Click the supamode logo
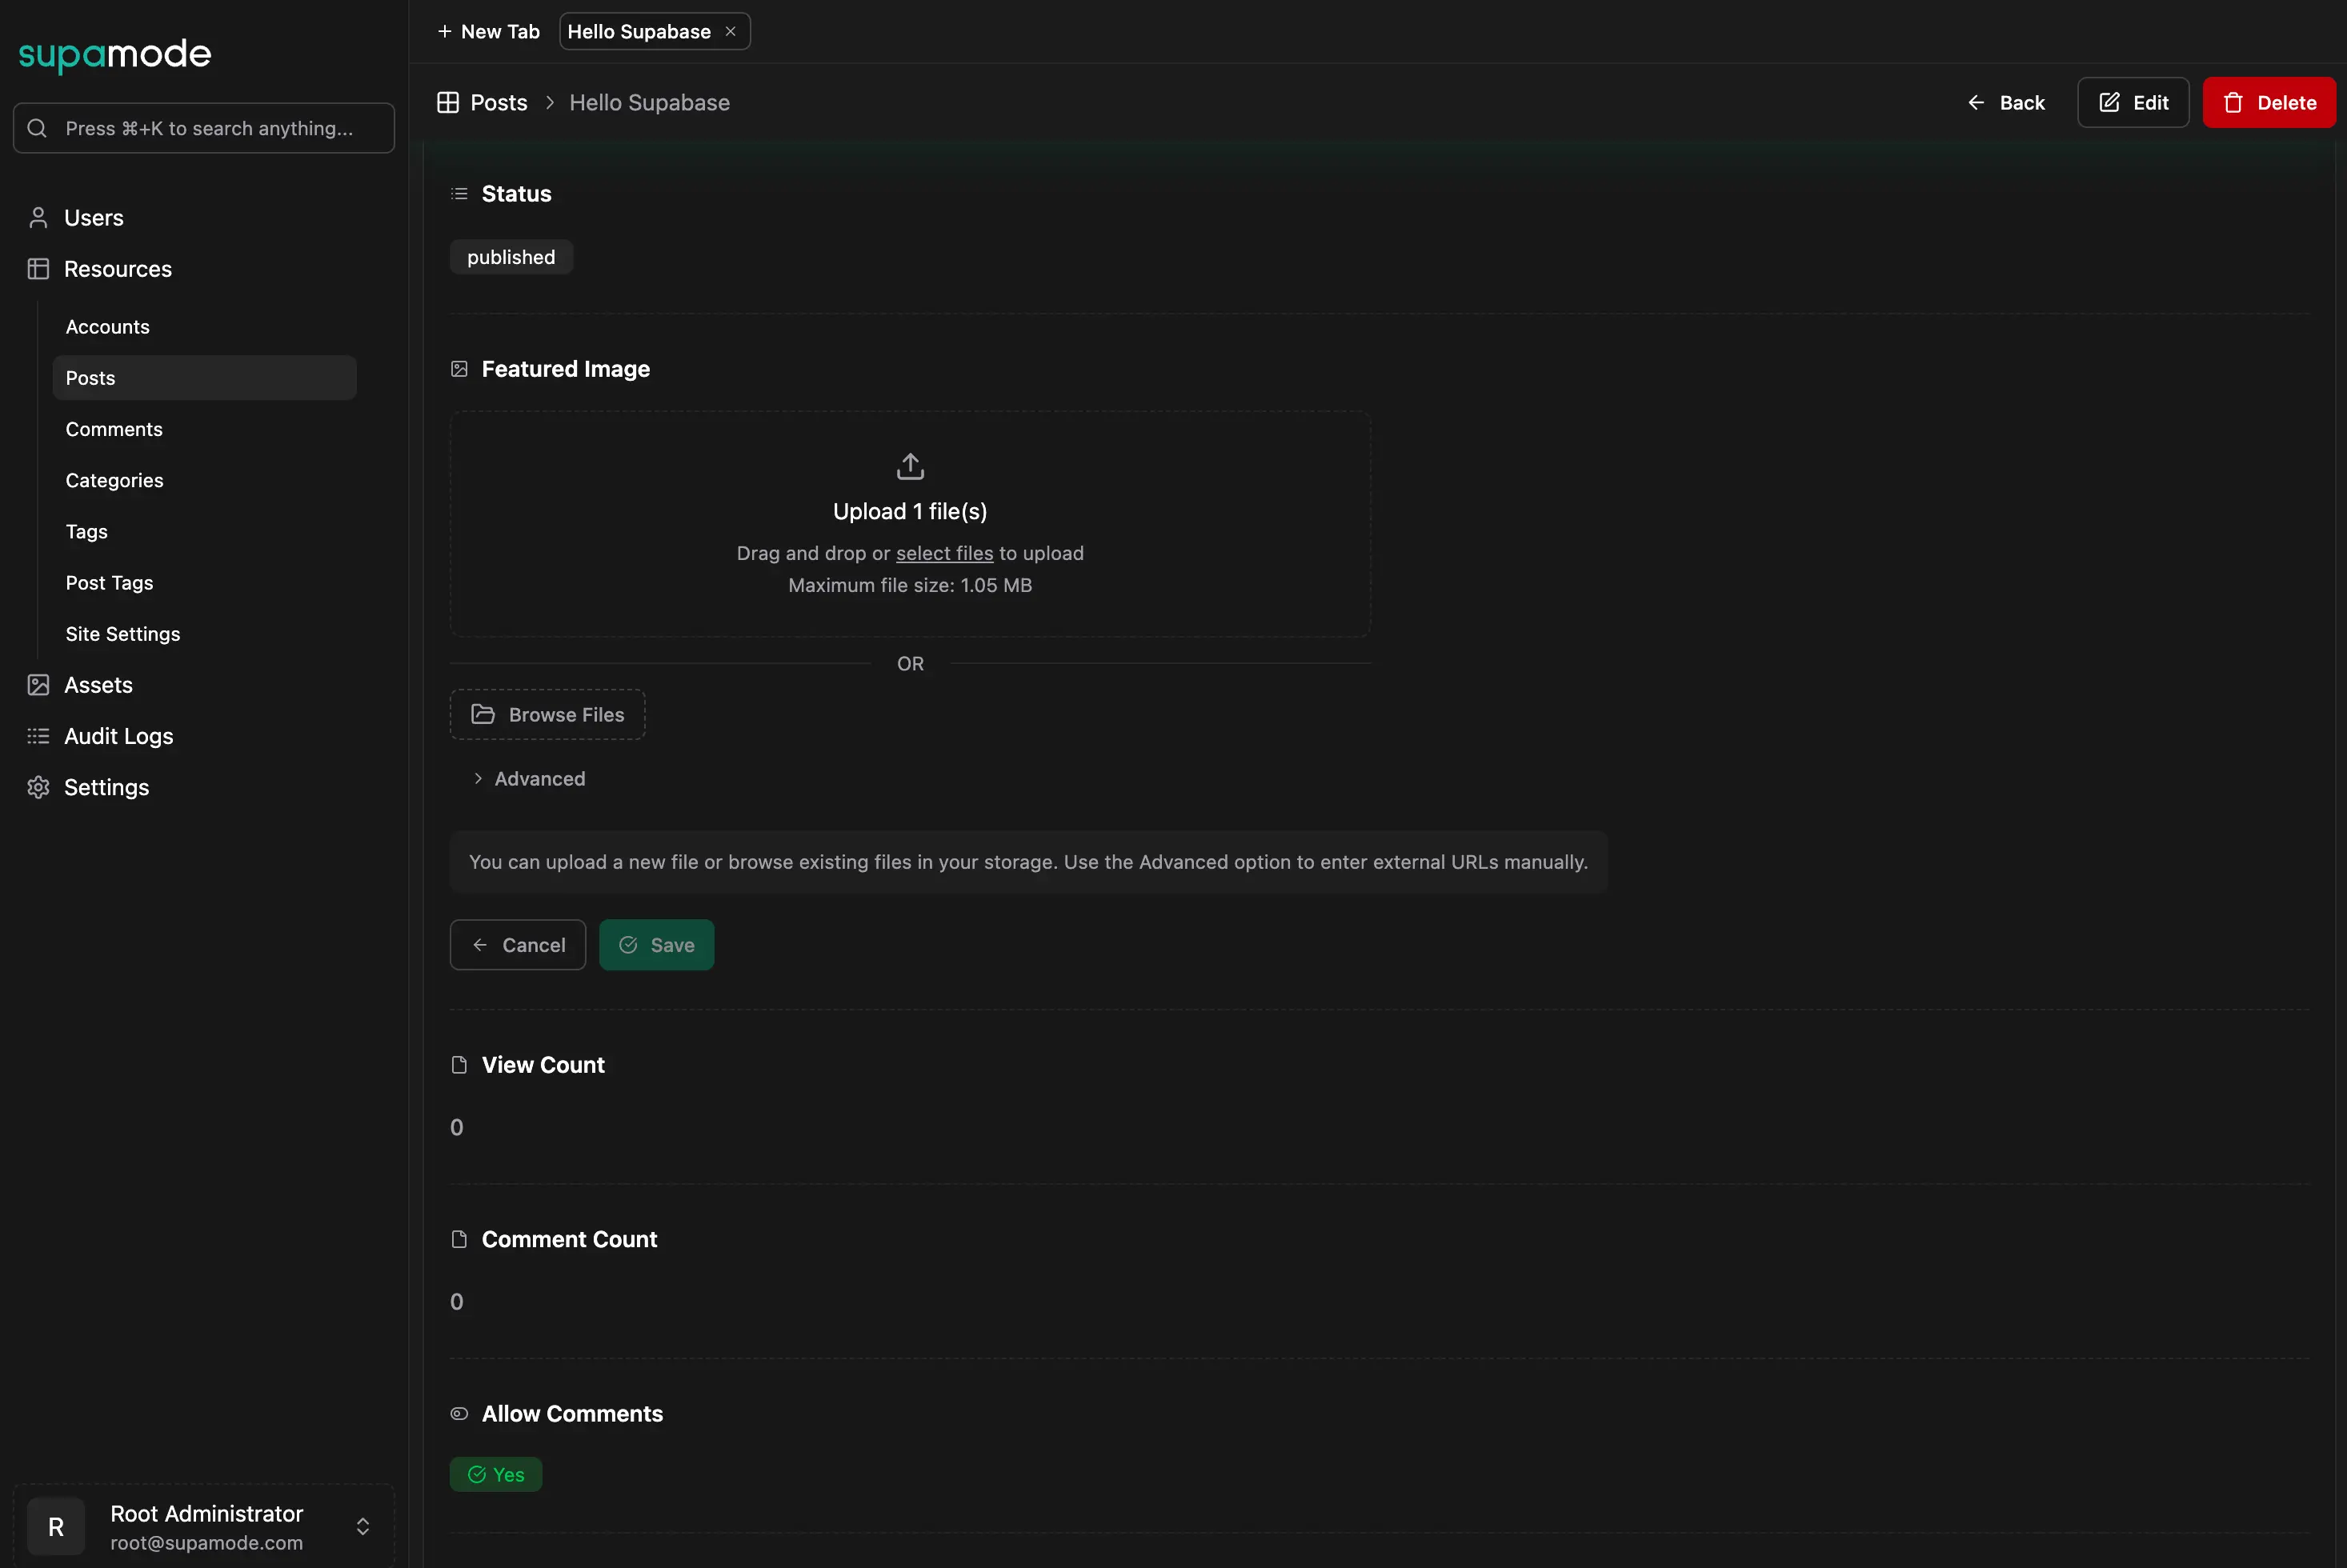The image size is (2347, 1568). click(114, 55)
